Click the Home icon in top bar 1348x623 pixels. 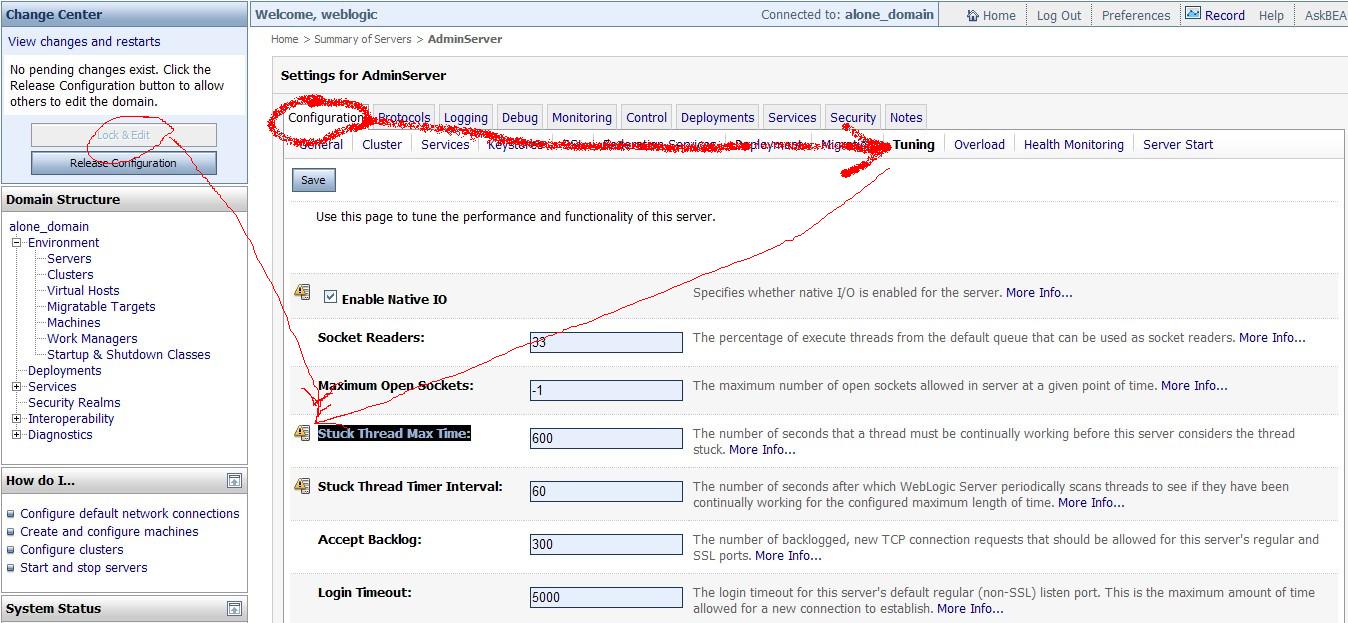[x=973, y=15]
